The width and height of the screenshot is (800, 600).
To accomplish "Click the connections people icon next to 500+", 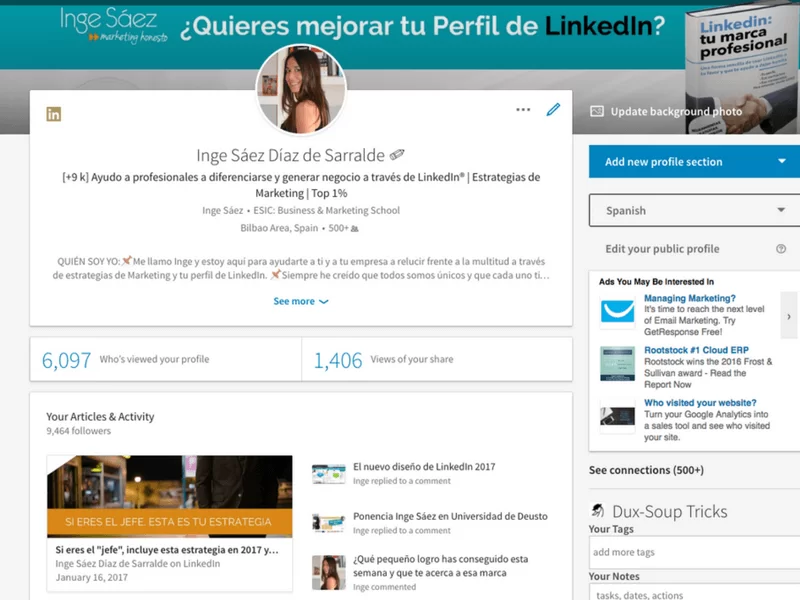I will coord(355,229).
